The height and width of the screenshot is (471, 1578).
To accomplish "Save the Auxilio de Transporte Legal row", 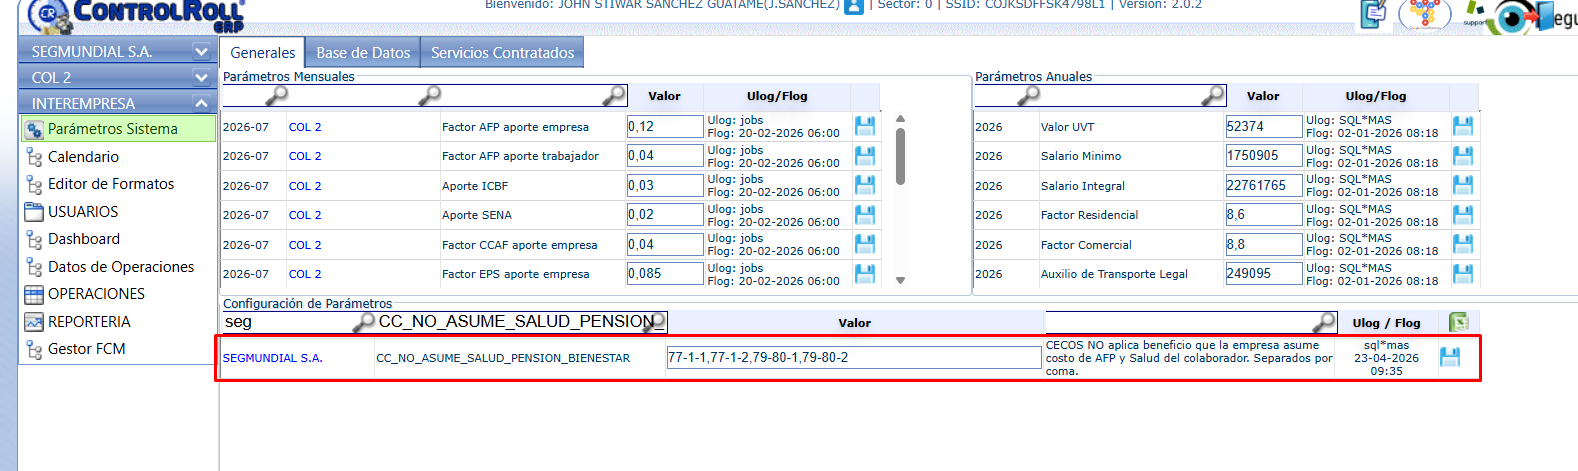I will (x=1463, y=273).
